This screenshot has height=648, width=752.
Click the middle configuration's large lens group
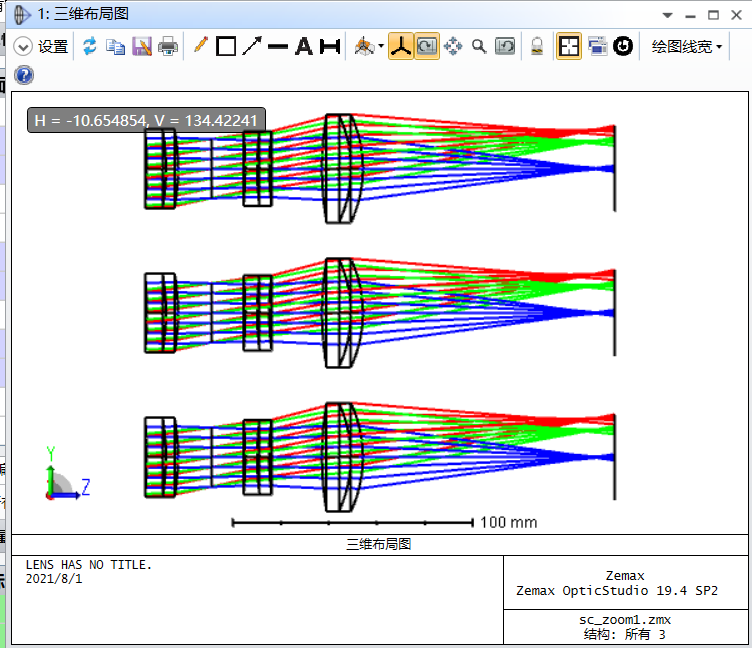[x=342, y=313]
